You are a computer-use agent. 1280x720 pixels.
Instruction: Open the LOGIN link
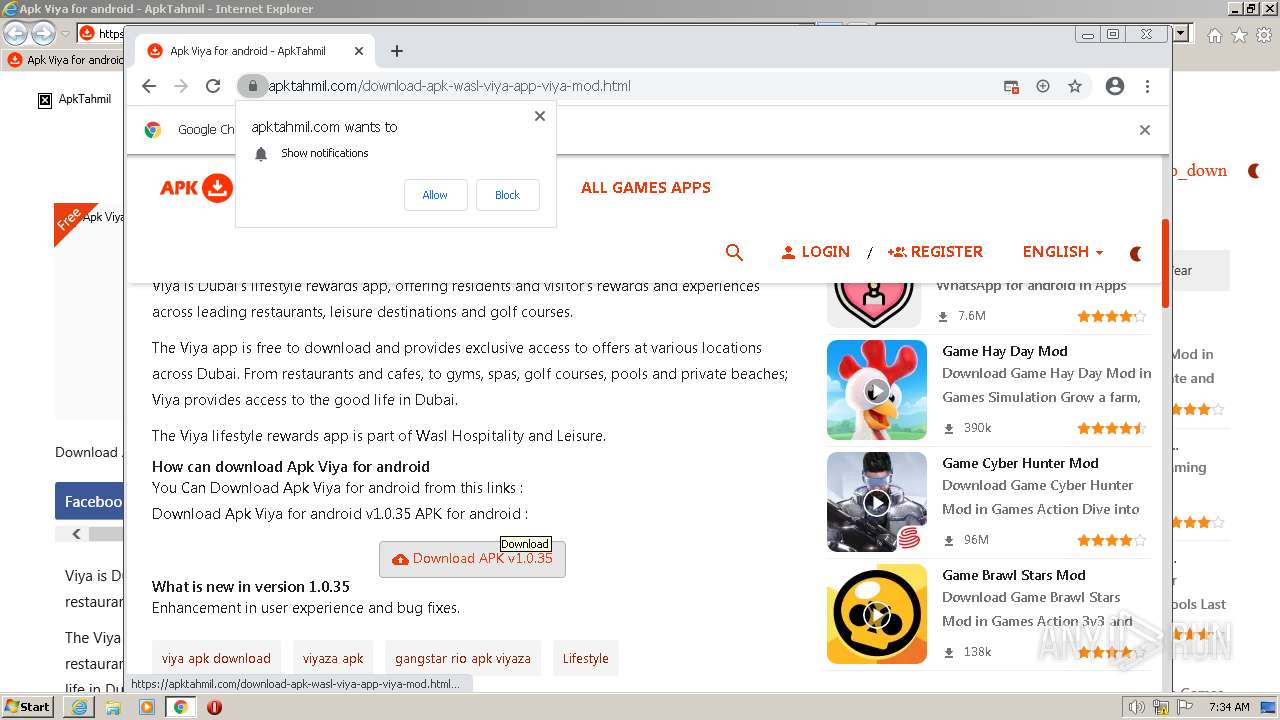pyautogui.click(x=815, y=252)
